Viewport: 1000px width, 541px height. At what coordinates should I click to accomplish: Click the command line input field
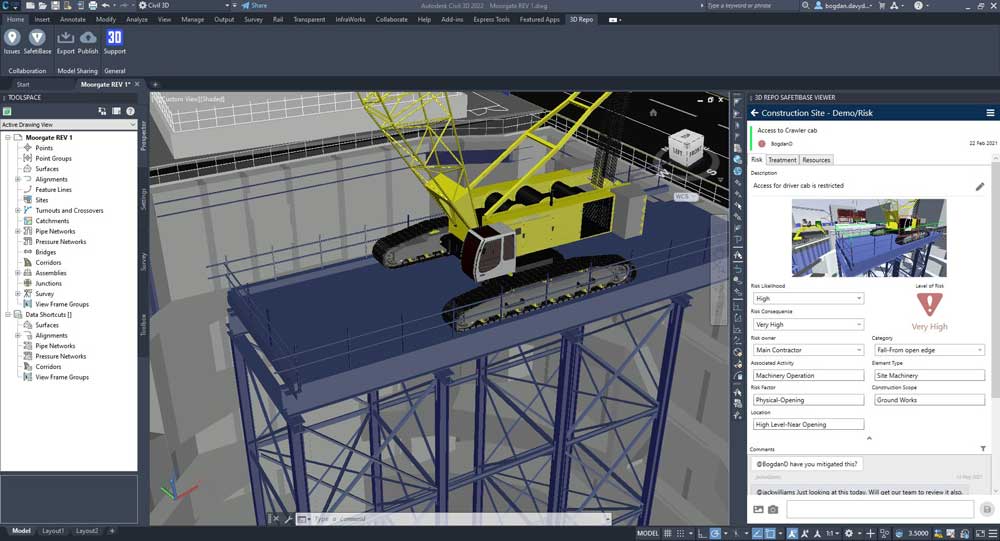[x=456, y=519]
